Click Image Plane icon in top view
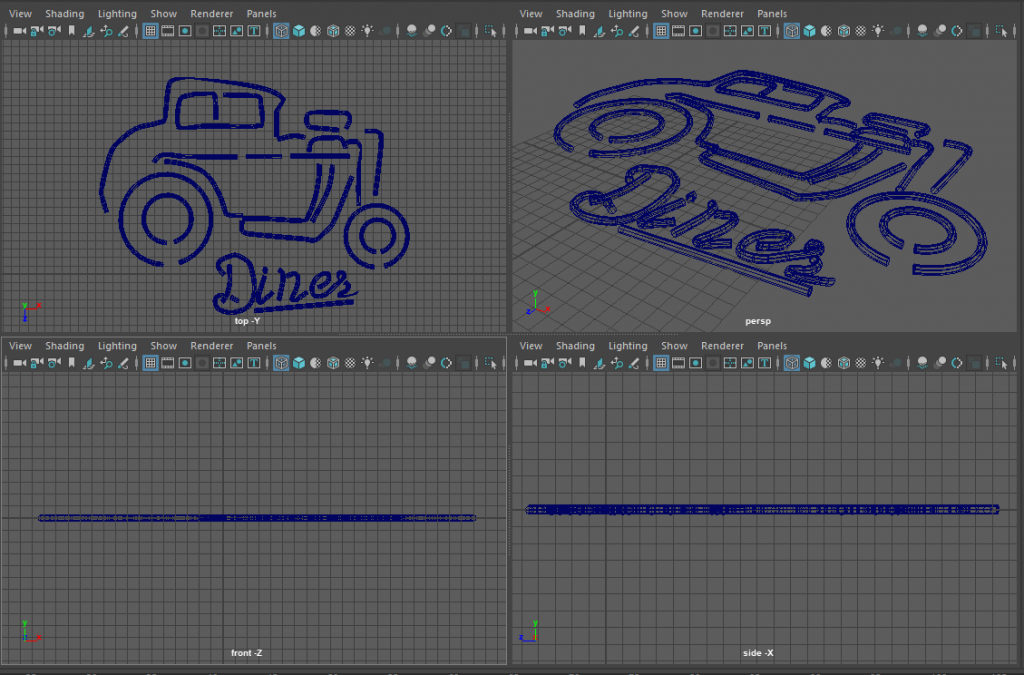 [89, 31]
